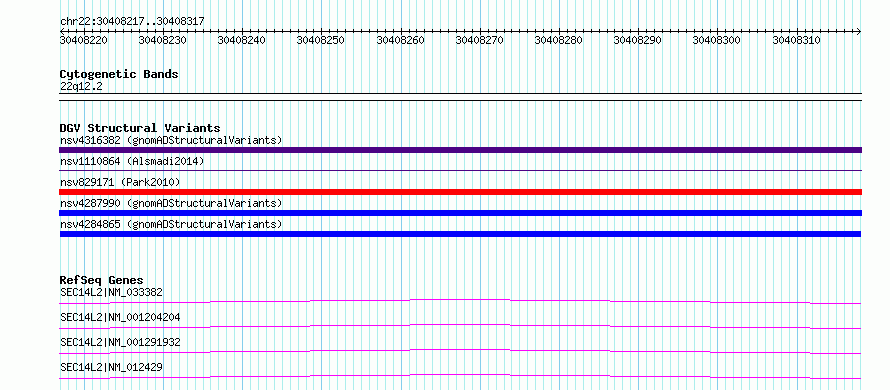Click the magenta NM_001291932 gene line

point(460,351)
